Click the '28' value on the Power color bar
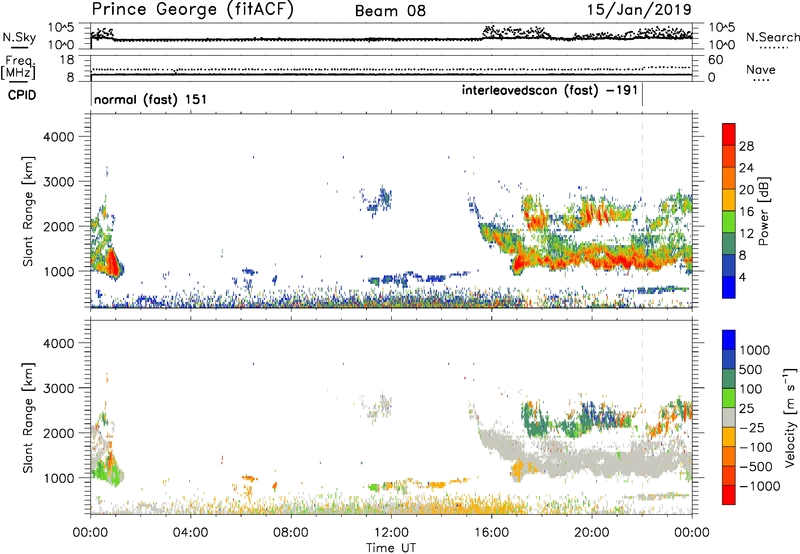The image size is (800, 554). pyautogui.click(x=746, y=146)
